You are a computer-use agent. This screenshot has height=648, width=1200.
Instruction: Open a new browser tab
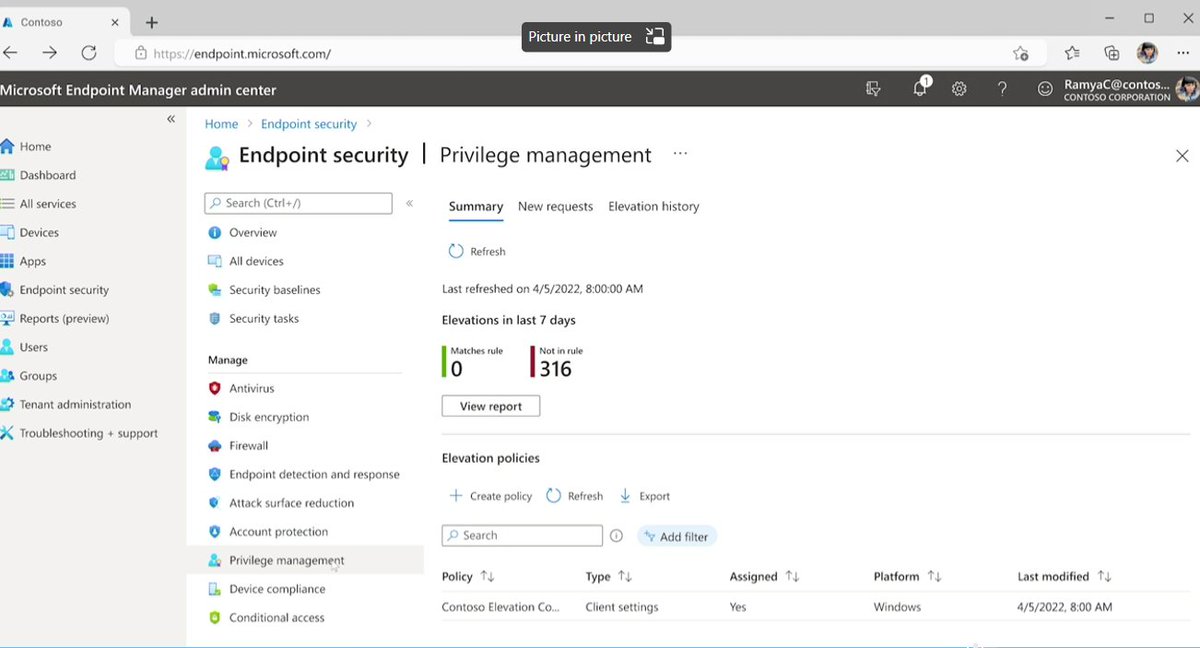pyautogui.click(x=152, y=22)
